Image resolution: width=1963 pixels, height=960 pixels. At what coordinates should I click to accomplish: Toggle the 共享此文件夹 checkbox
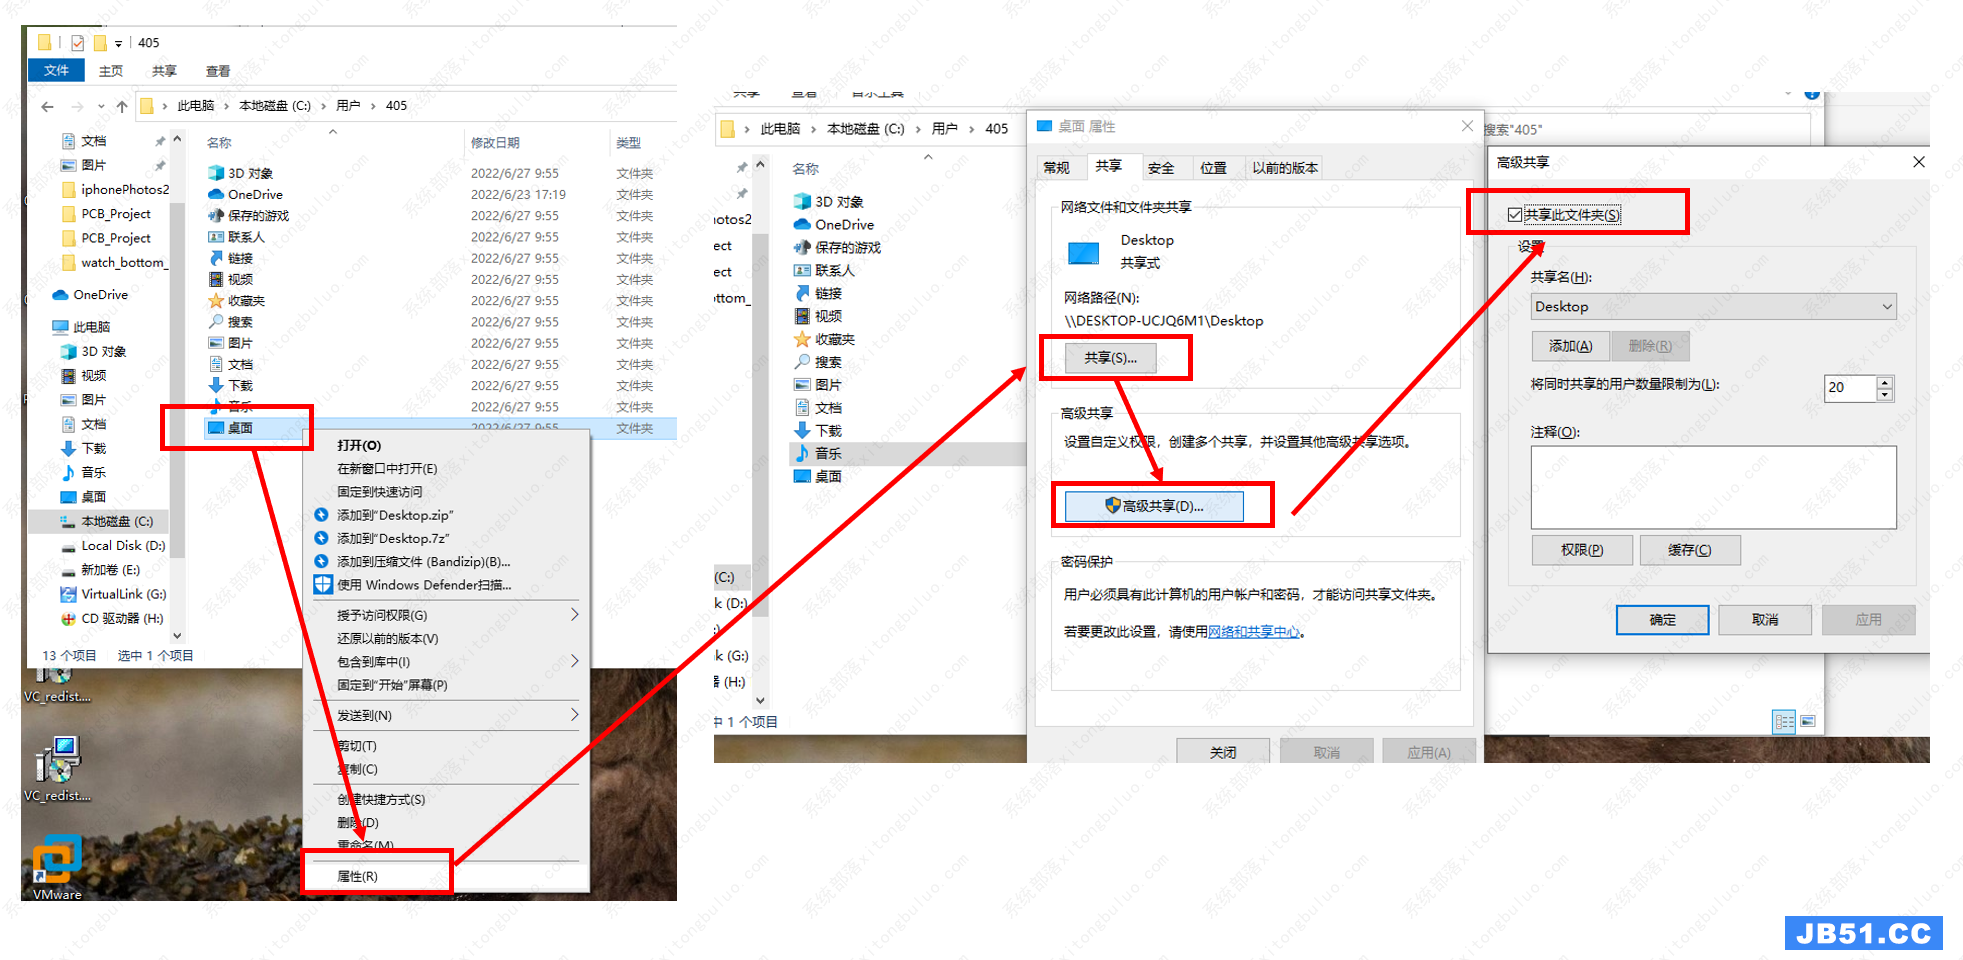tap(1515, 215)
